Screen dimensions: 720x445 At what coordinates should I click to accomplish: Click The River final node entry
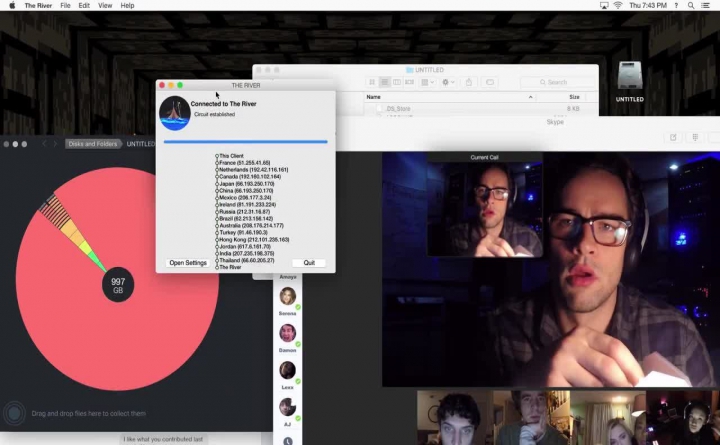(229, 267)
